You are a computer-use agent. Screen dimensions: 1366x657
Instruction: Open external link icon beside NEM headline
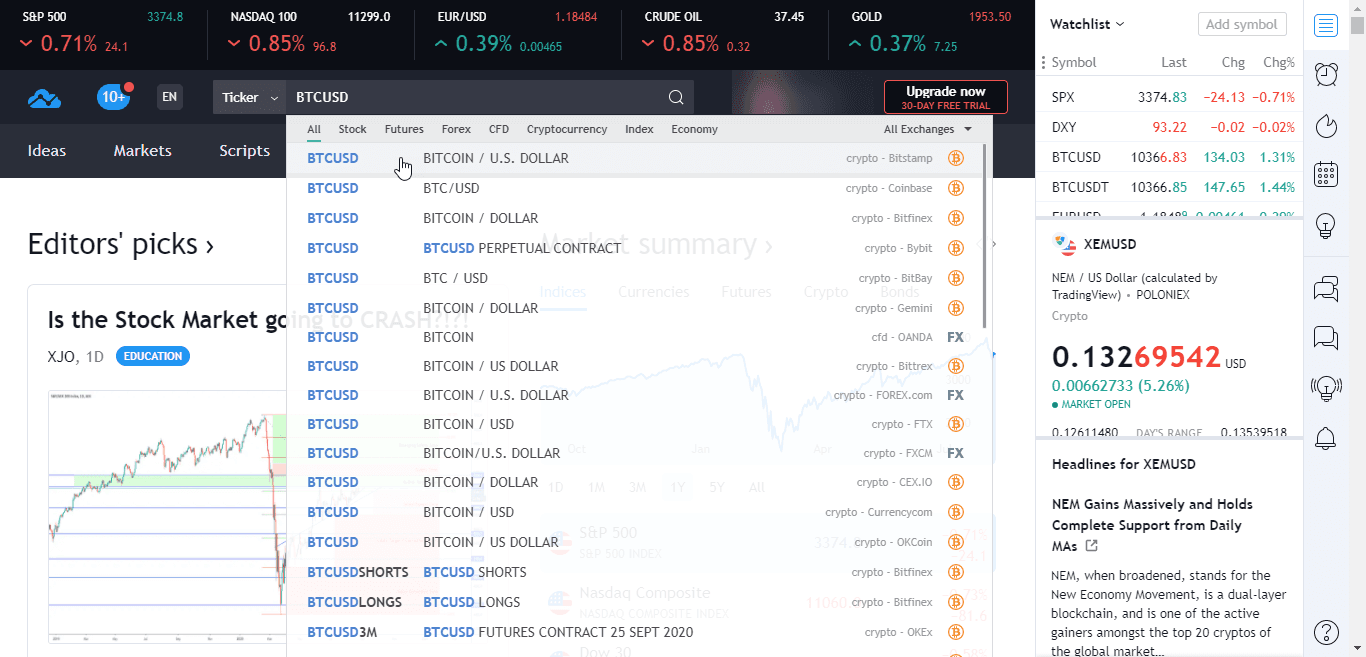[1092, 546]
